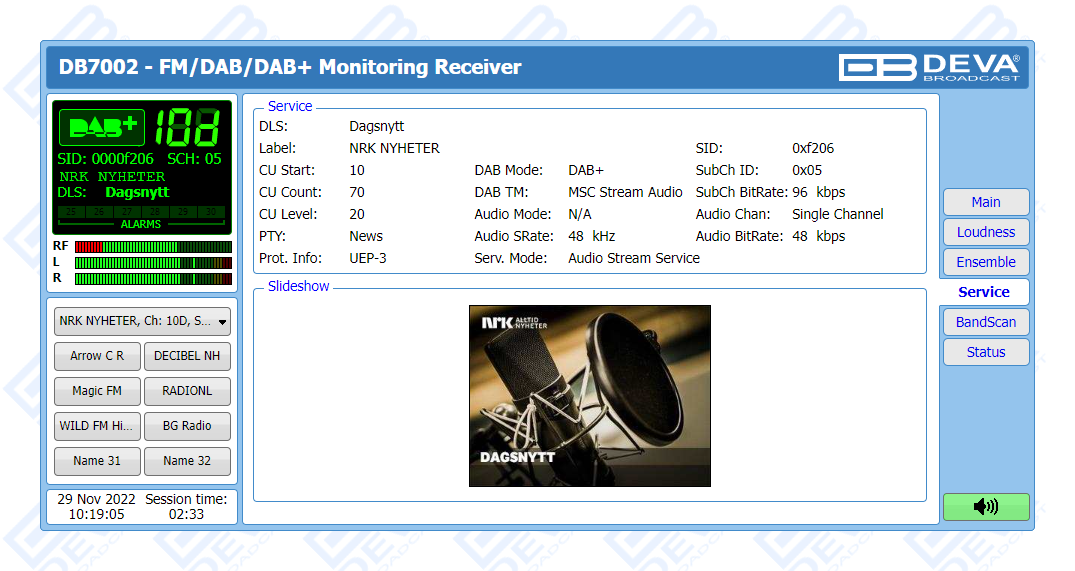Viewport: 1075px width, 571px height.
Task: Switch to BG Radio preset
Action: pos(187,426)
